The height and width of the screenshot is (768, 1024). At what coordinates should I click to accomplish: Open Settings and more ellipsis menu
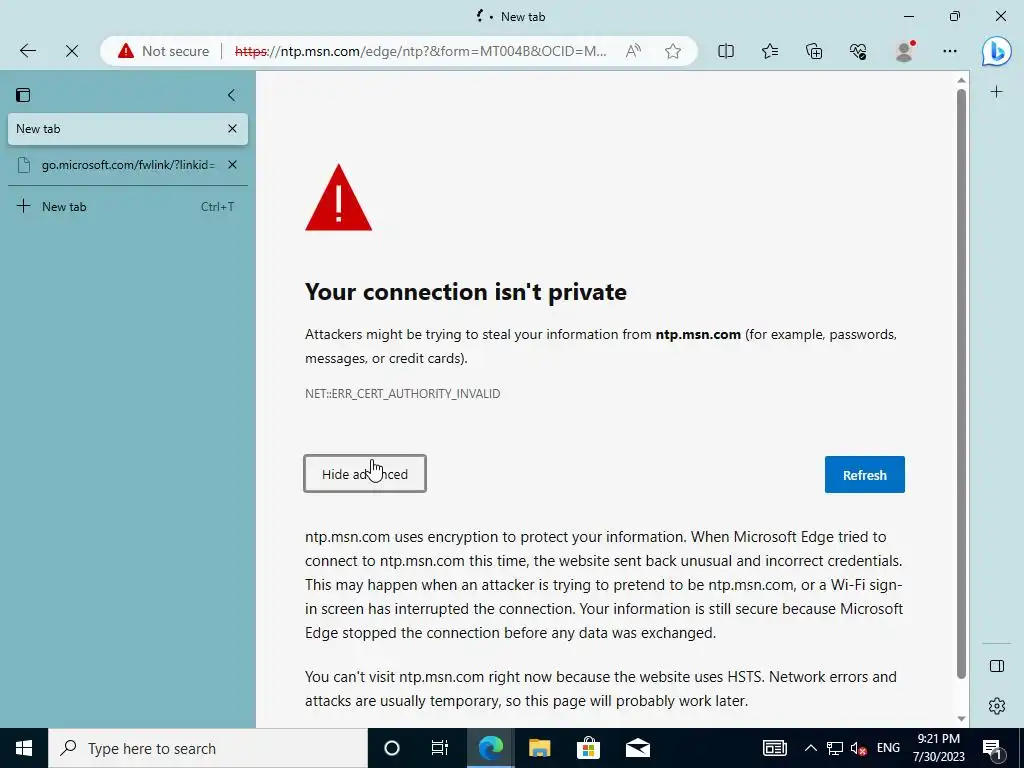[950, 51]
